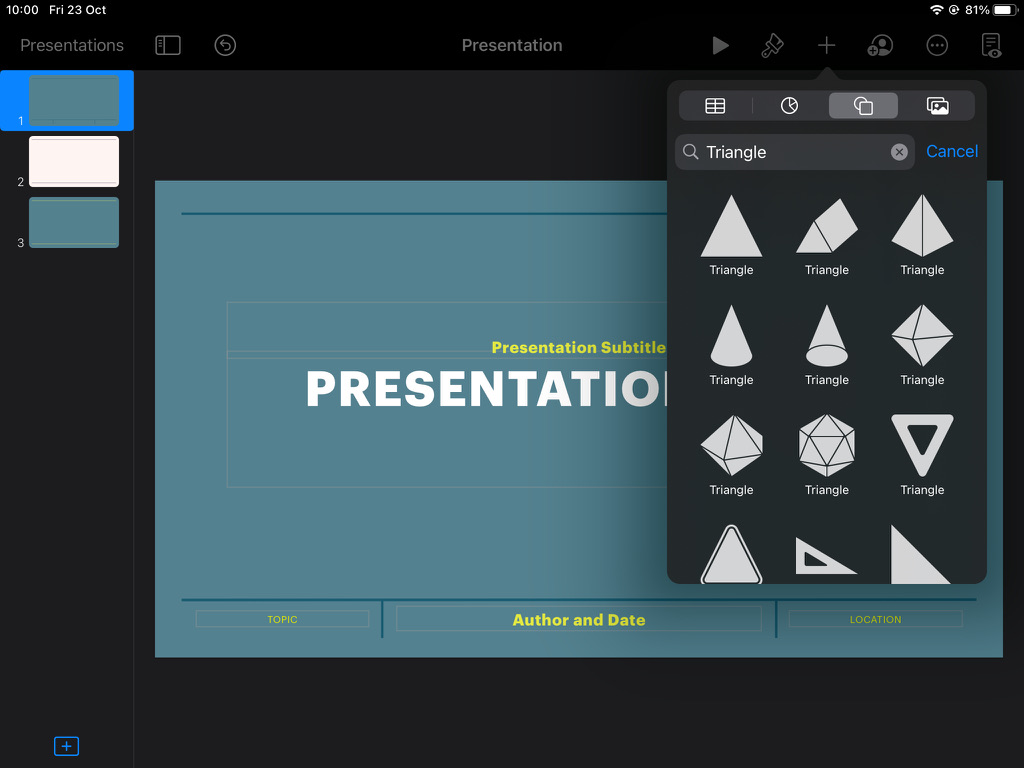Viewport: 1024px width, 768px height.
Task: Open the More options menu
Action: coord(936,45)
